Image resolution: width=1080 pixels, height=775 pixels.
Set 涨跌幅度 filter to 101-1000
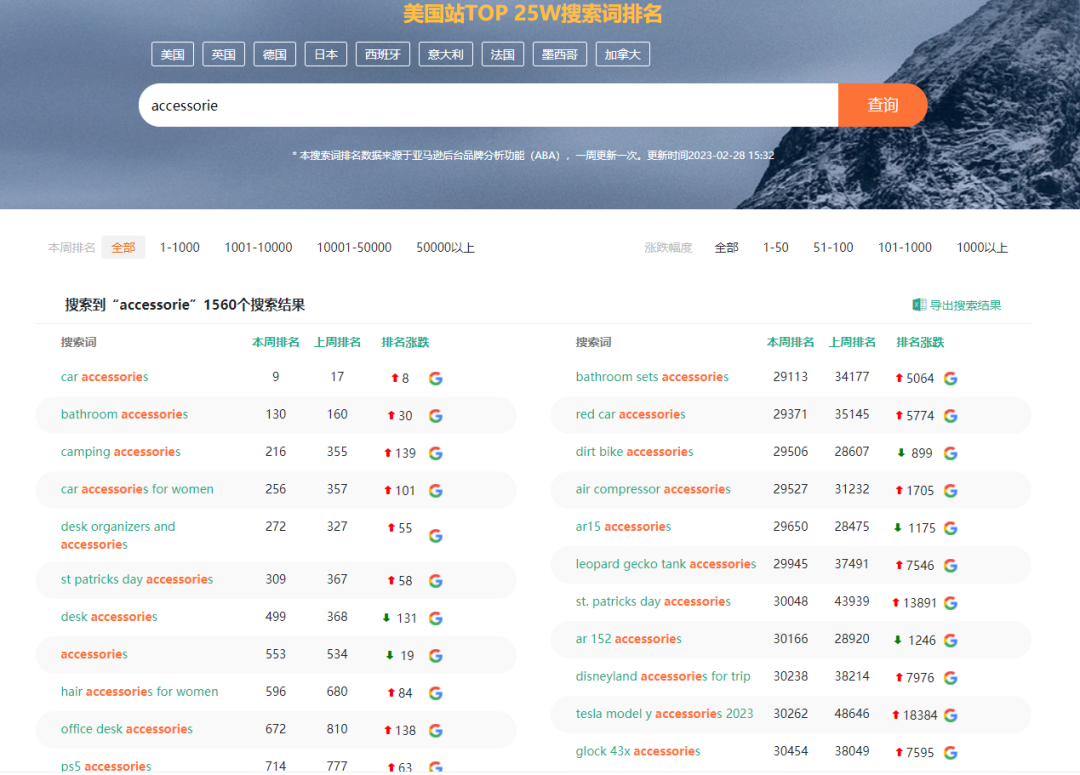904,247
